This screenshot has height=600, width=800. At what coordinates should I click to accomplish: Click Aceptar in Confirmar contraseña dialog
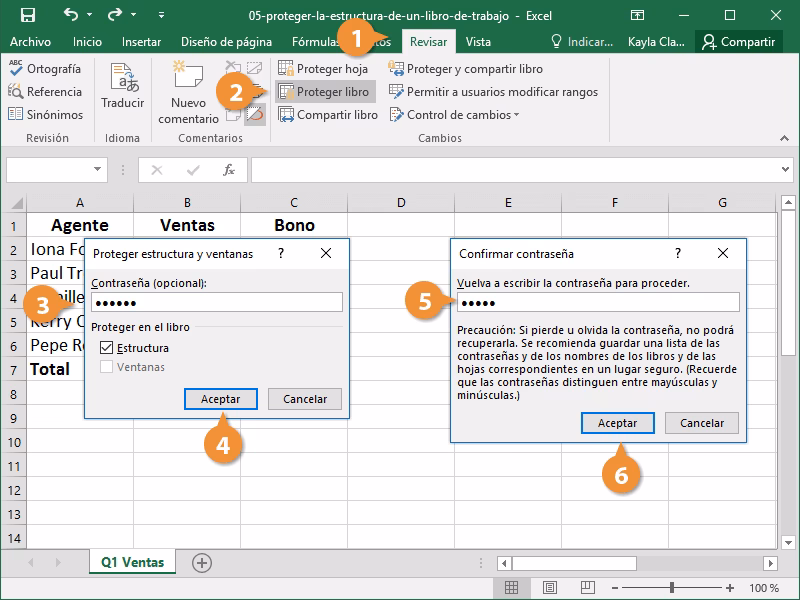(x=617, y=423)
